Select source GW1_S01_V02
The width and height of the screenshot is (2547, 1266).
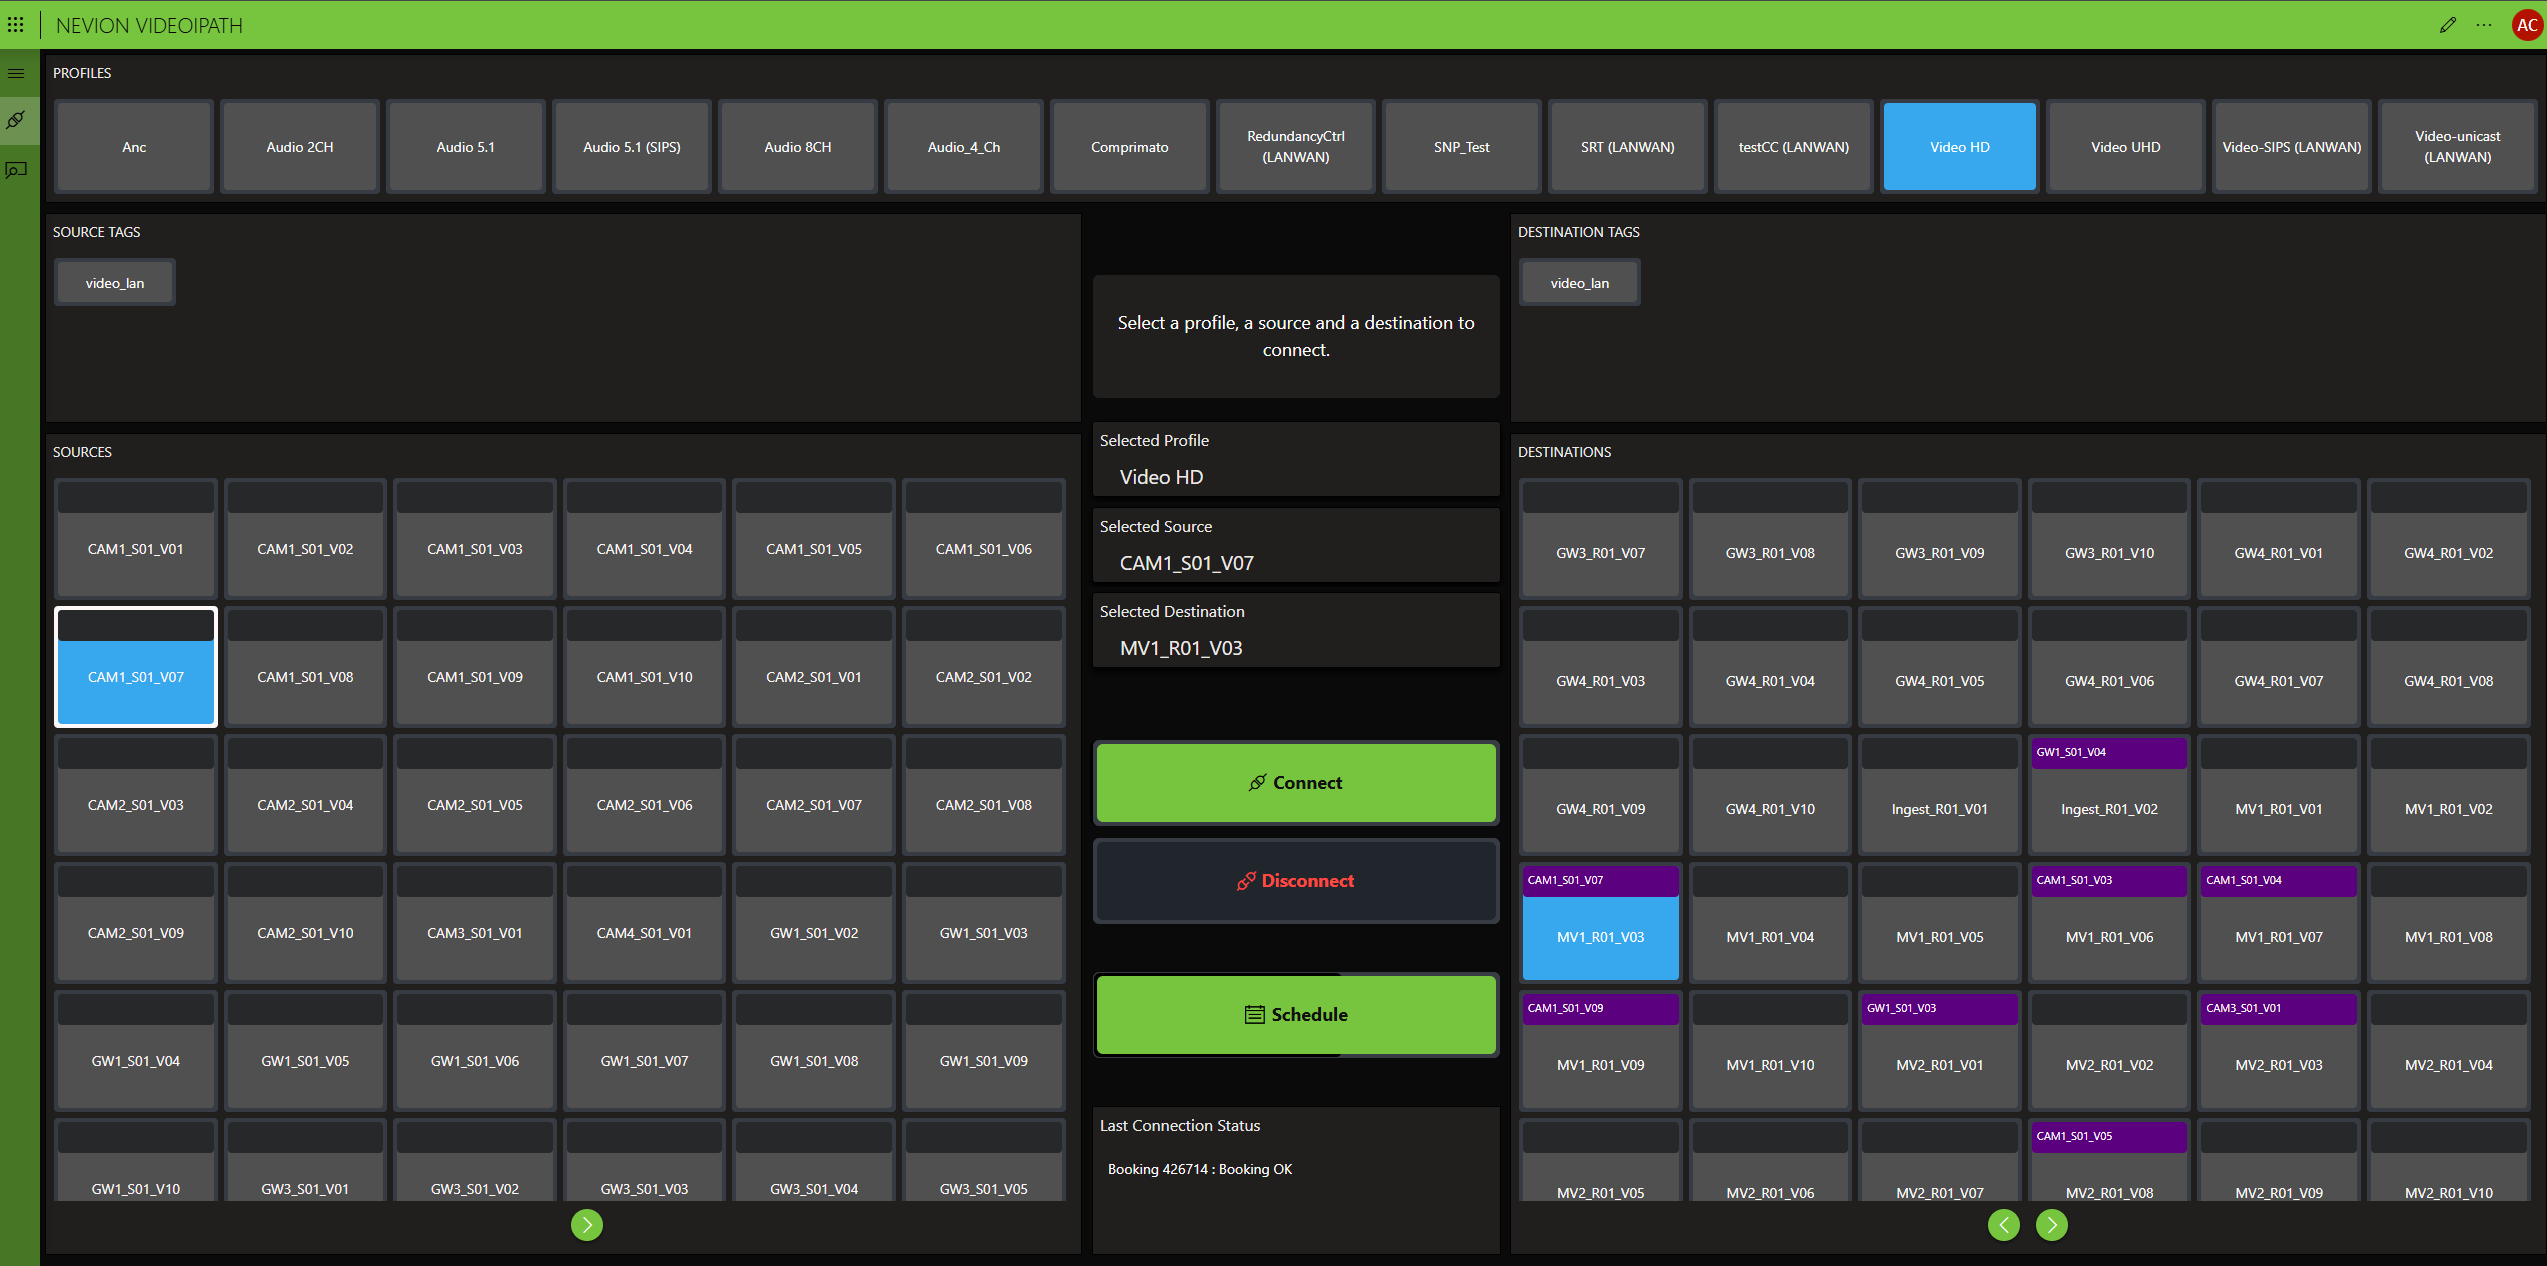click(x=814, y=922)
